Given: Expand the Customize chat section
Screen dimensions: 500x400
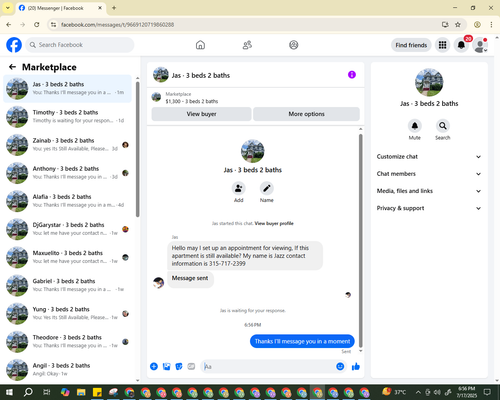Looking at the screenshot, I should (x=429, y=157).
